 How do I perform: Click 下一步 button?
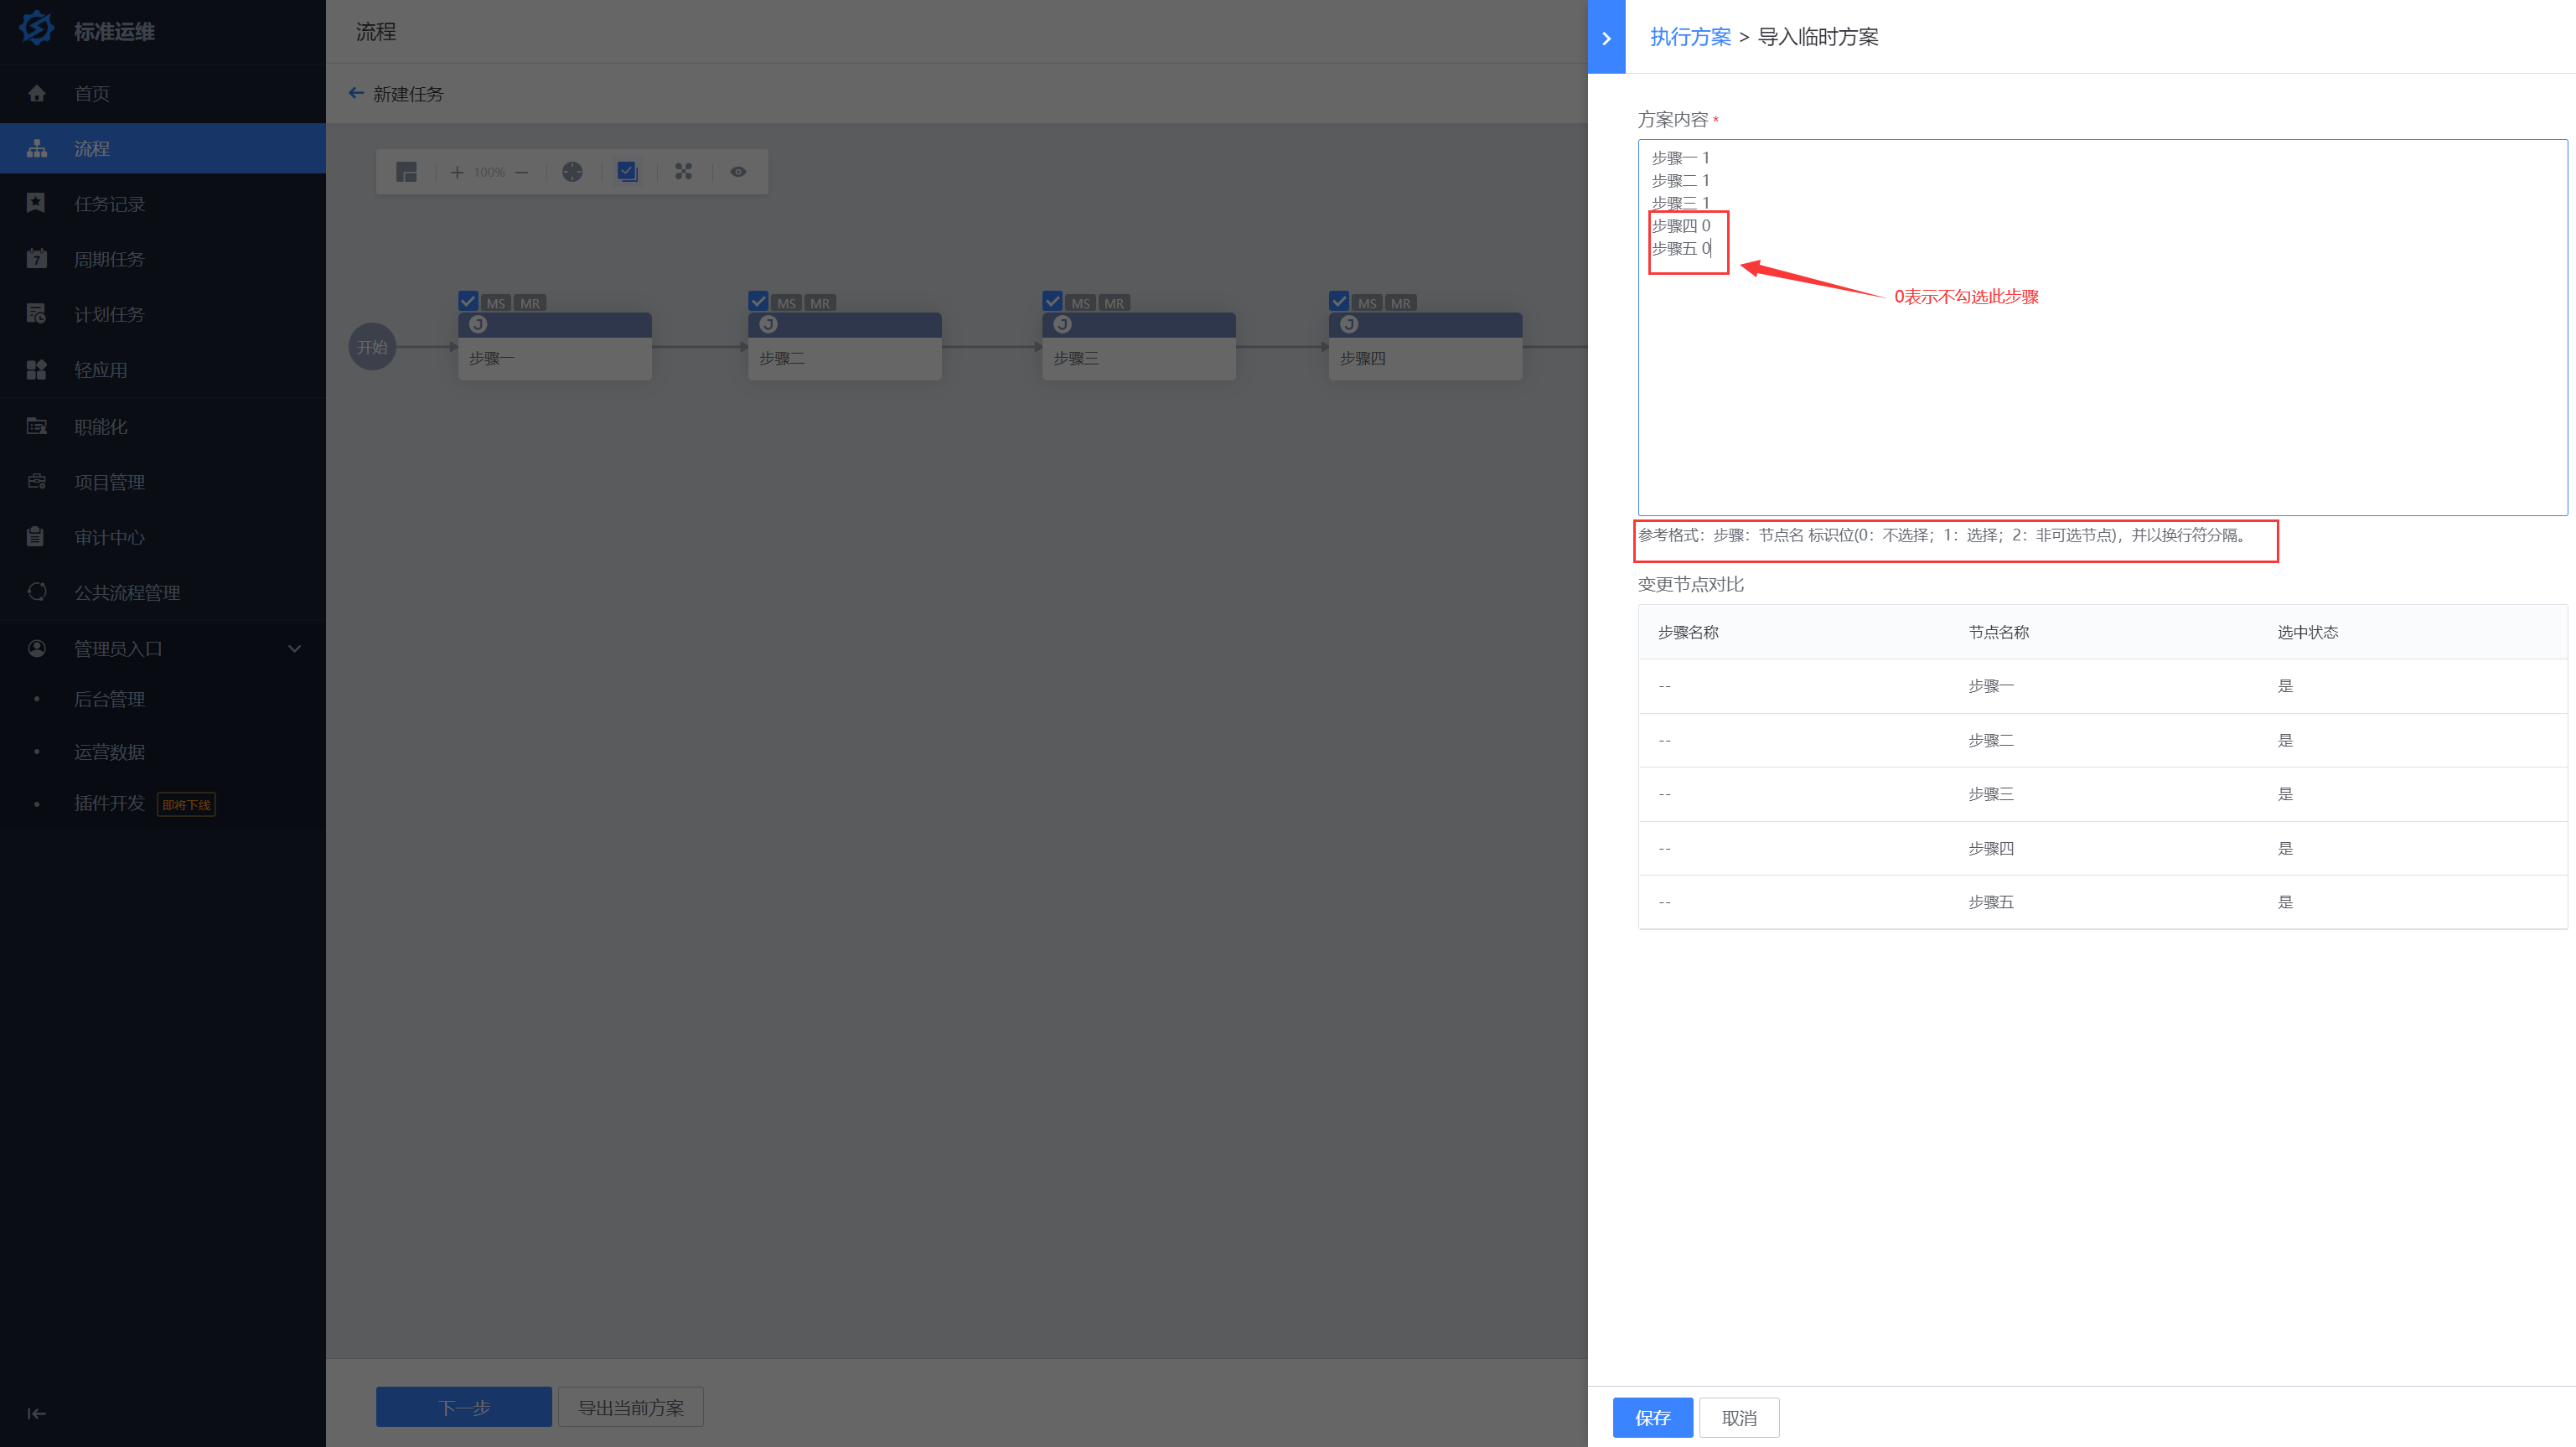464,1407
